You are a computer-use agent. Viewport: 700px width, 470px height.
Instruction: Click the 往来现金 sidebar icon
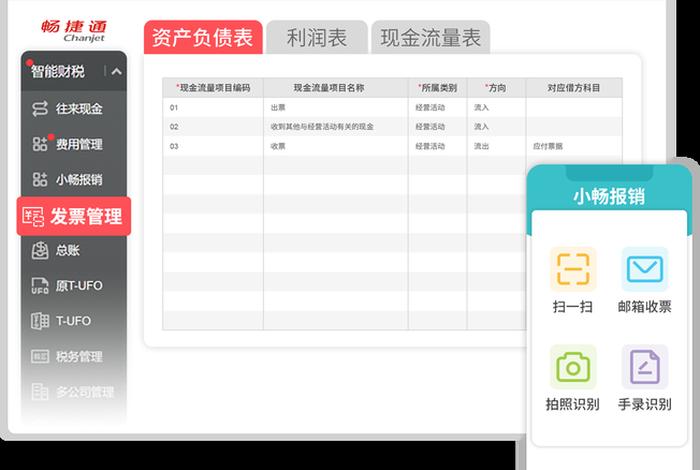40,108
